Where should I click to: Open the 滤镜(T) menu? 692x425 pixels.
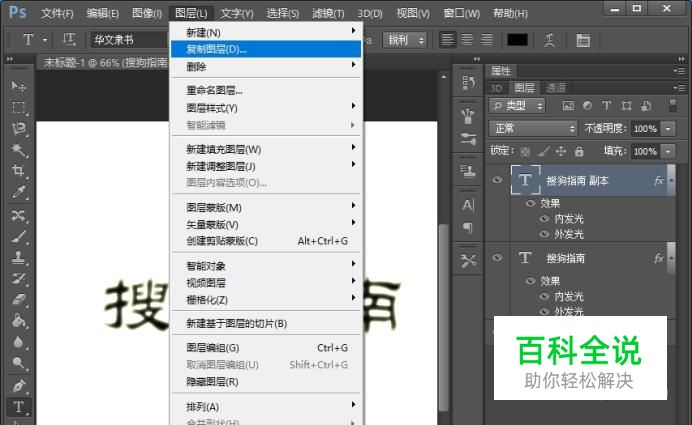(x=328, y=13)
